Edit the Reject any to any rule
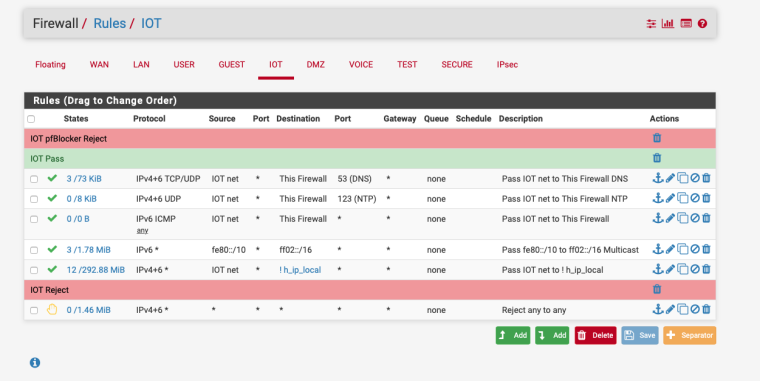The height and width of the screenshot is (381, 760). (670, 309)
